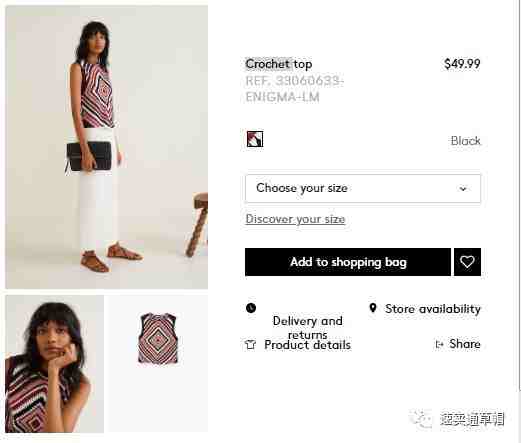Viewport: 521px width, 443px height.
Task: Click the Share link text
Action: point(465,344)
